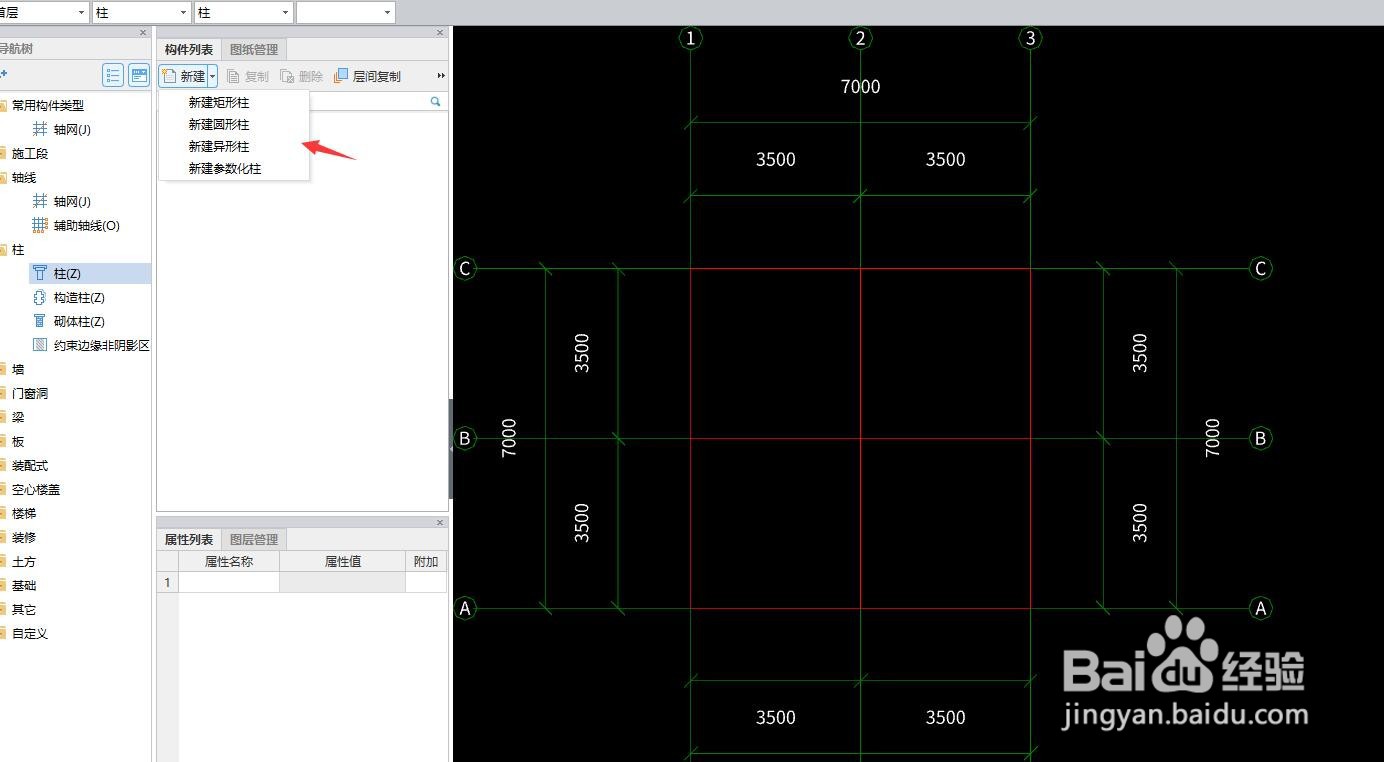Switch to the 图纸管理 tab
The width and height of the screenshot is (1384, 762).
click(x=254, y=49)
